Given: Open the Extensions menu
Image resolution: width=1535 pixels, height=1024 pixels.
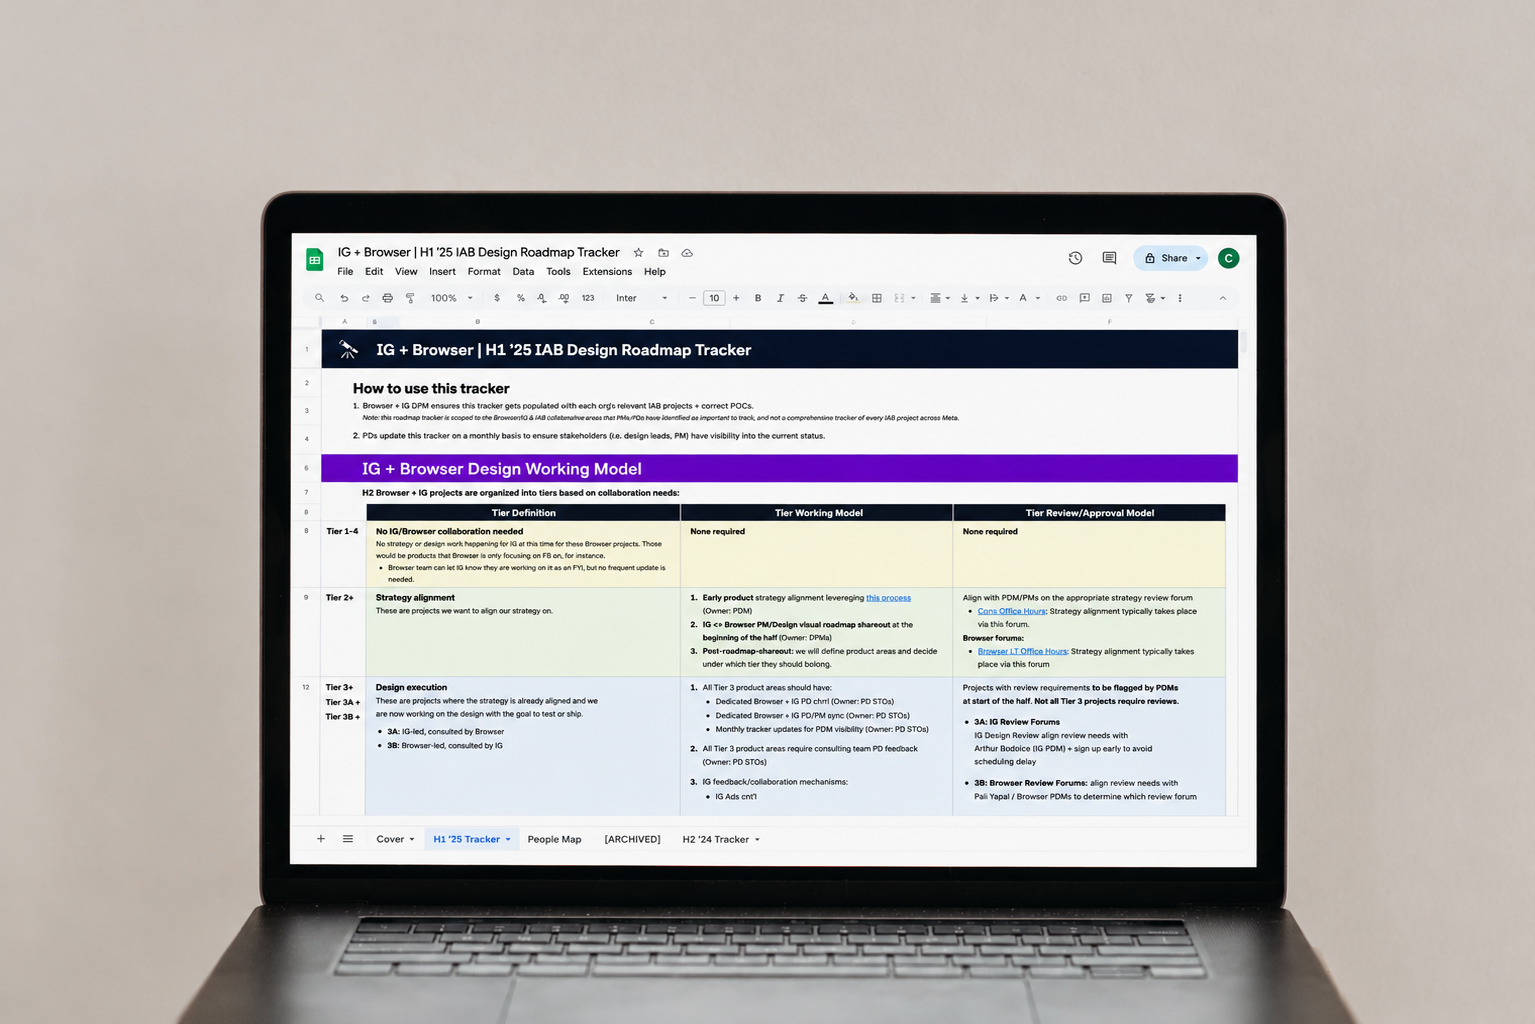Looking at the screenshot, I should click(607, 272).
